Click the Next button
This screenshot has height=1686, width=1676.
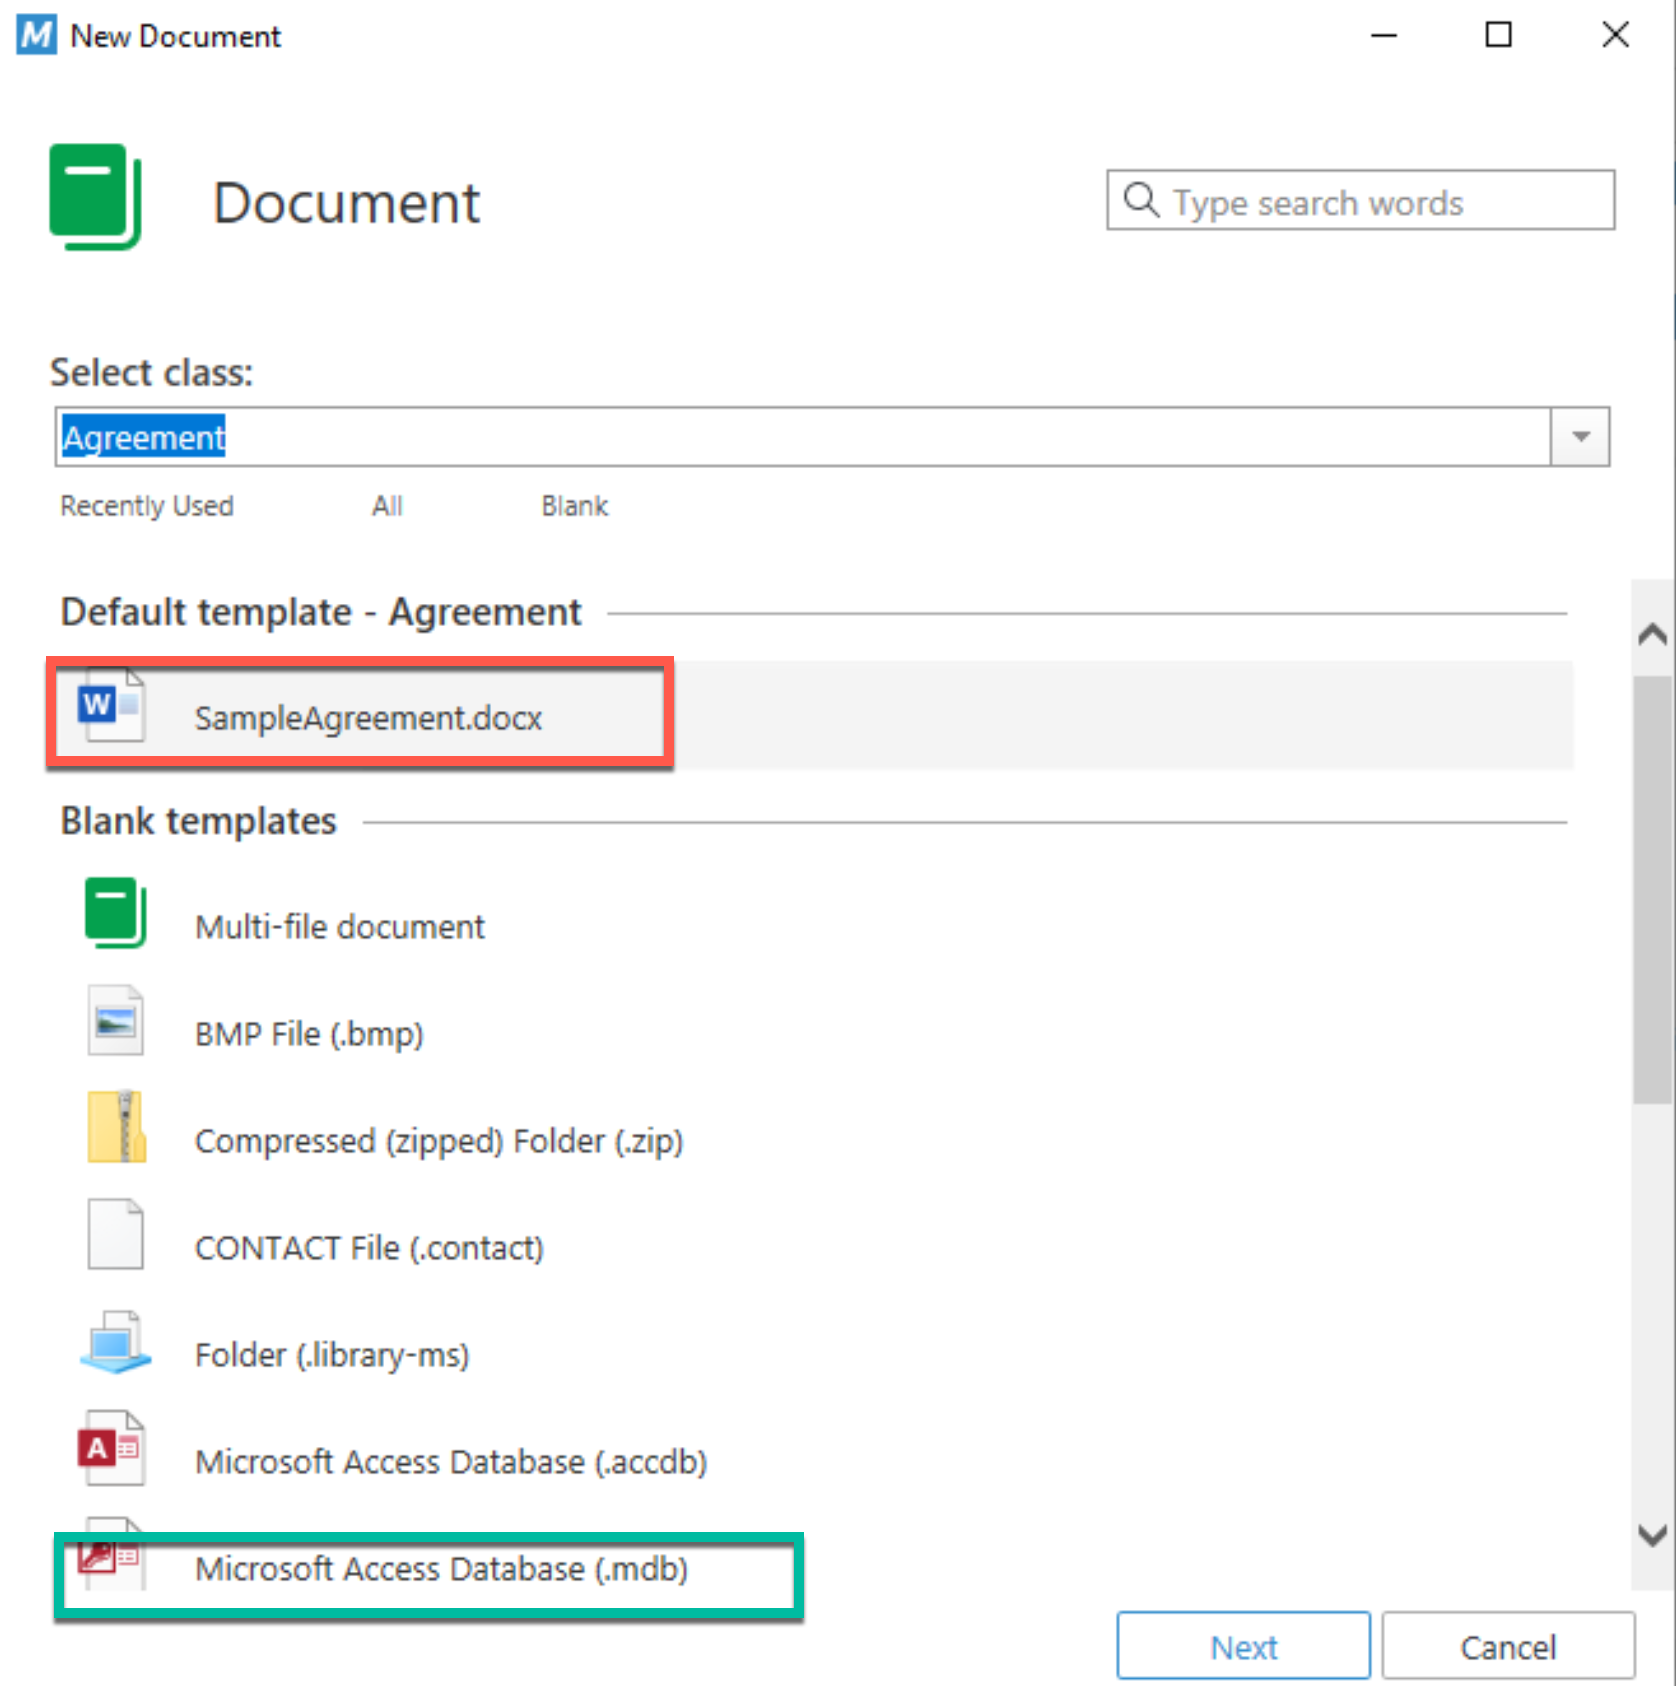pyautogui.click(x=1243, y=1646)
